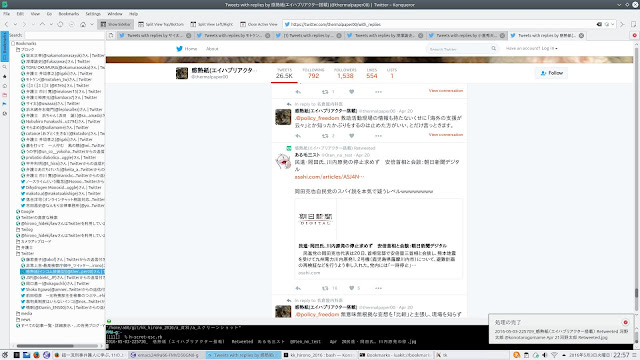The image size is (640, 360).
Task: Open the Likes 554 count
Action: (x=372, y=73)
